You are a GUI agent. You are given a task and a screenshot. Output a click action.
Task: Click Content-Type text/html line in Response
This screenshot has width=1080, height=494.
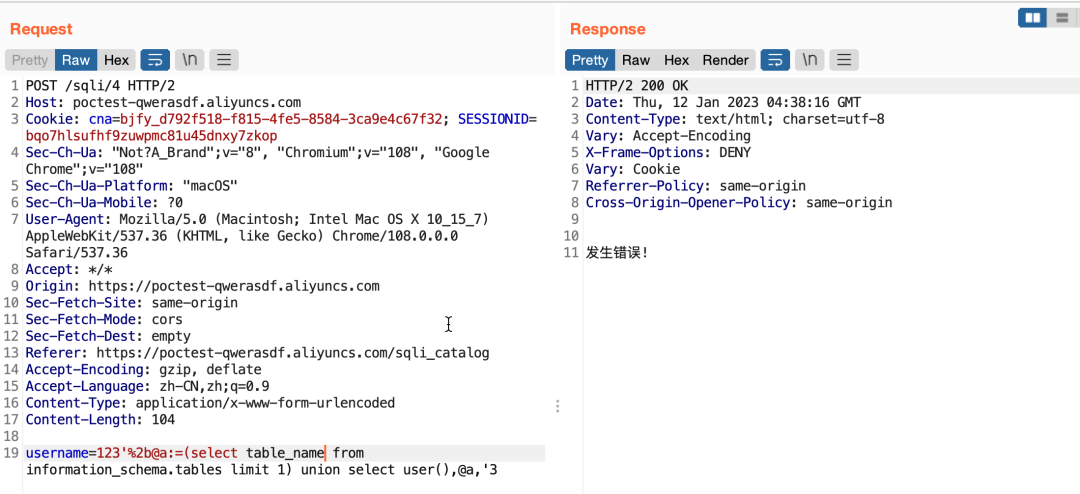pyautogui.click(x=735, y=119)
